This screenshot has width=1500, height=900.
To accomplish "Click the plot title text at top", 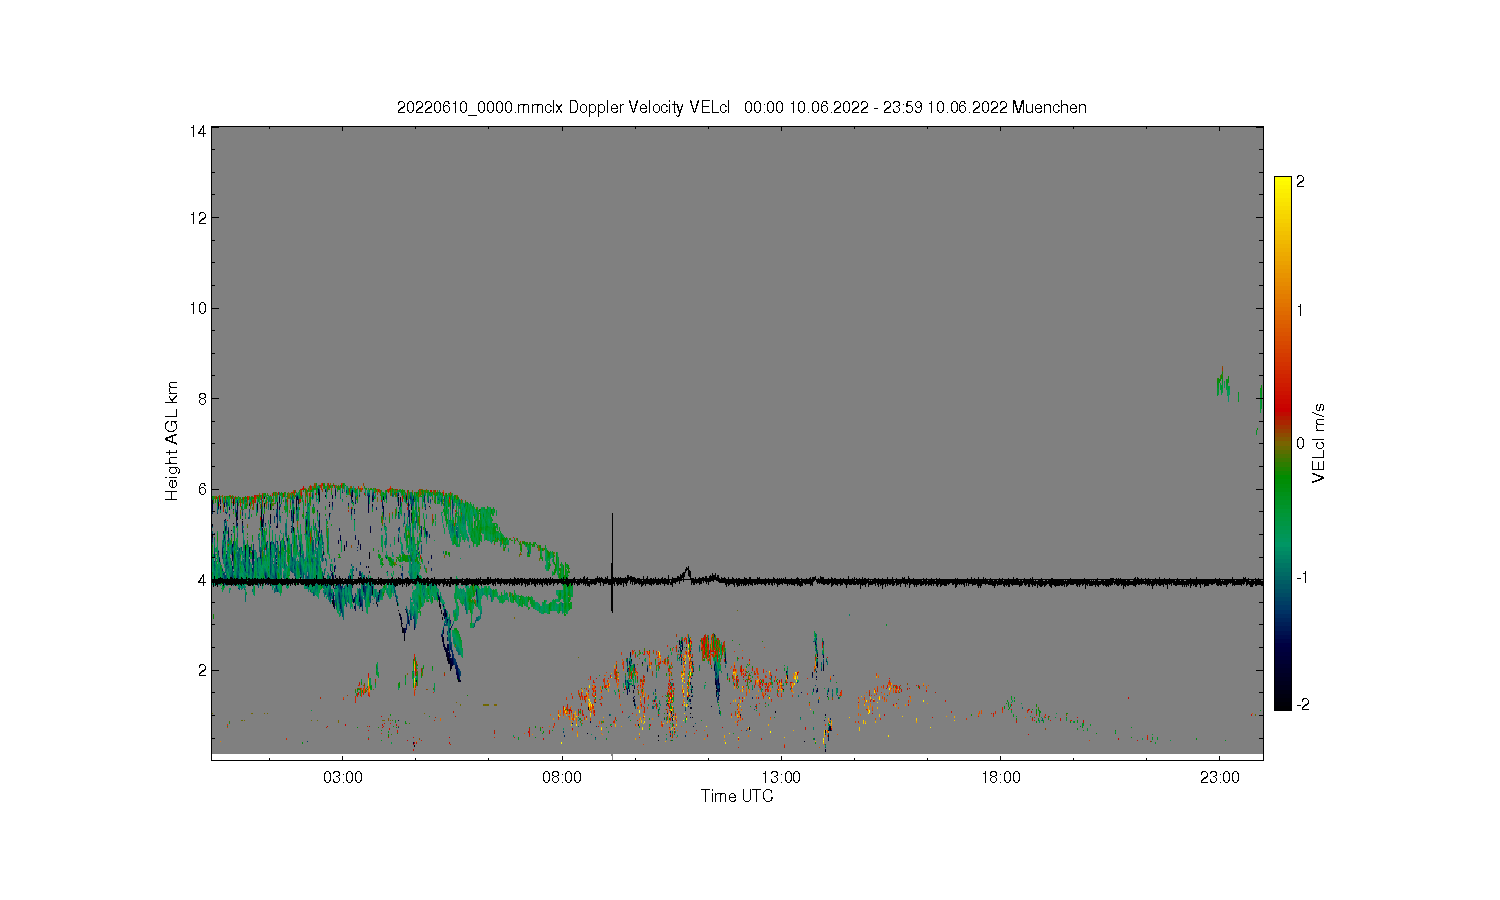I will (x=741, y=107).
